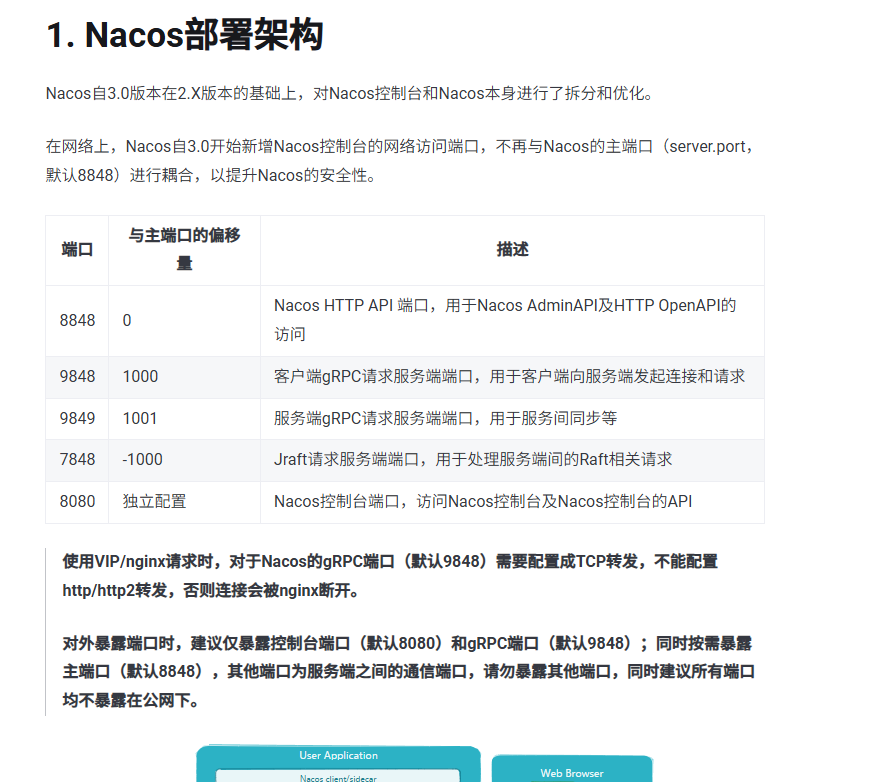Select port cell '9848'
This screenshot has width=885, height=782.
pos(77,377)
